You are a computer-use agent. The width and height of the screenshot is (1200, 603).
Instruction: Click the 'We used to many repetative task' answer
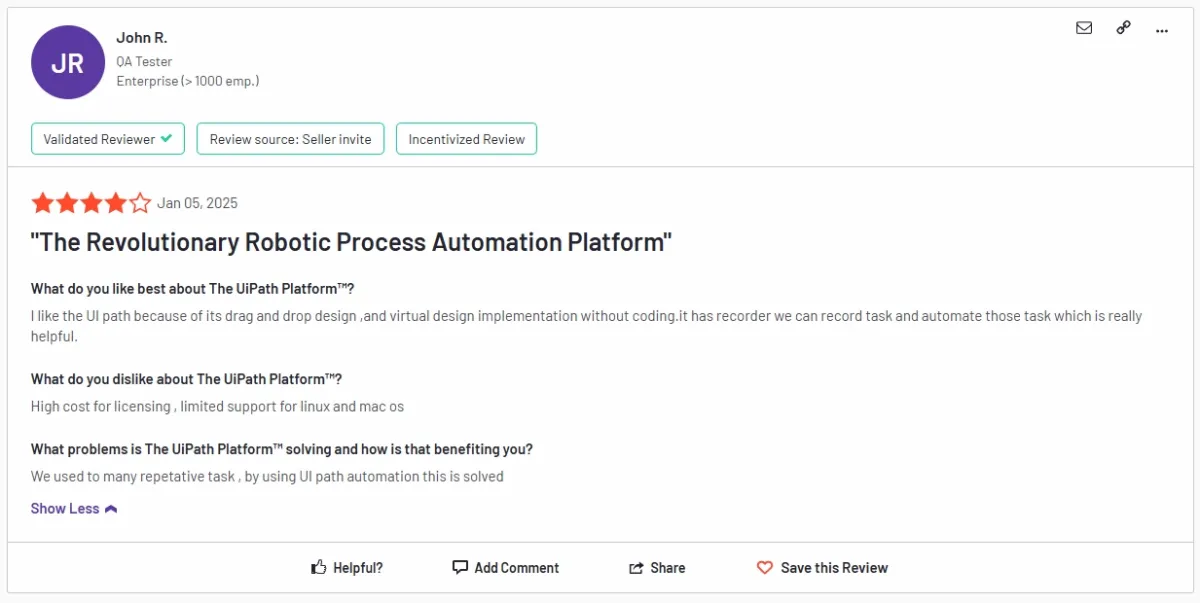[x=267, y=476]
